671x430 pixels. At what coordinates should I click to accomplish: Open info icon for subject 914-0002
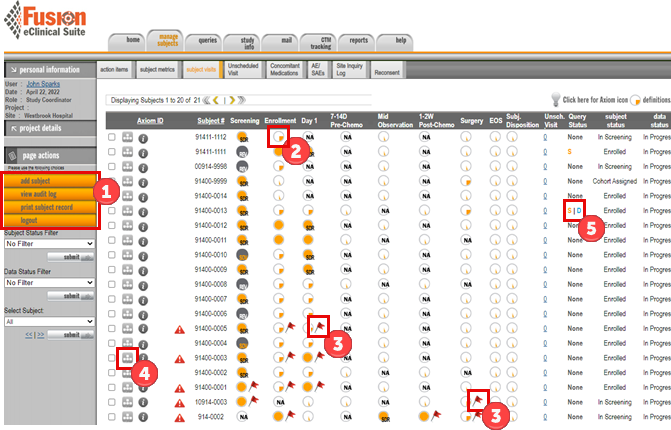143,417
